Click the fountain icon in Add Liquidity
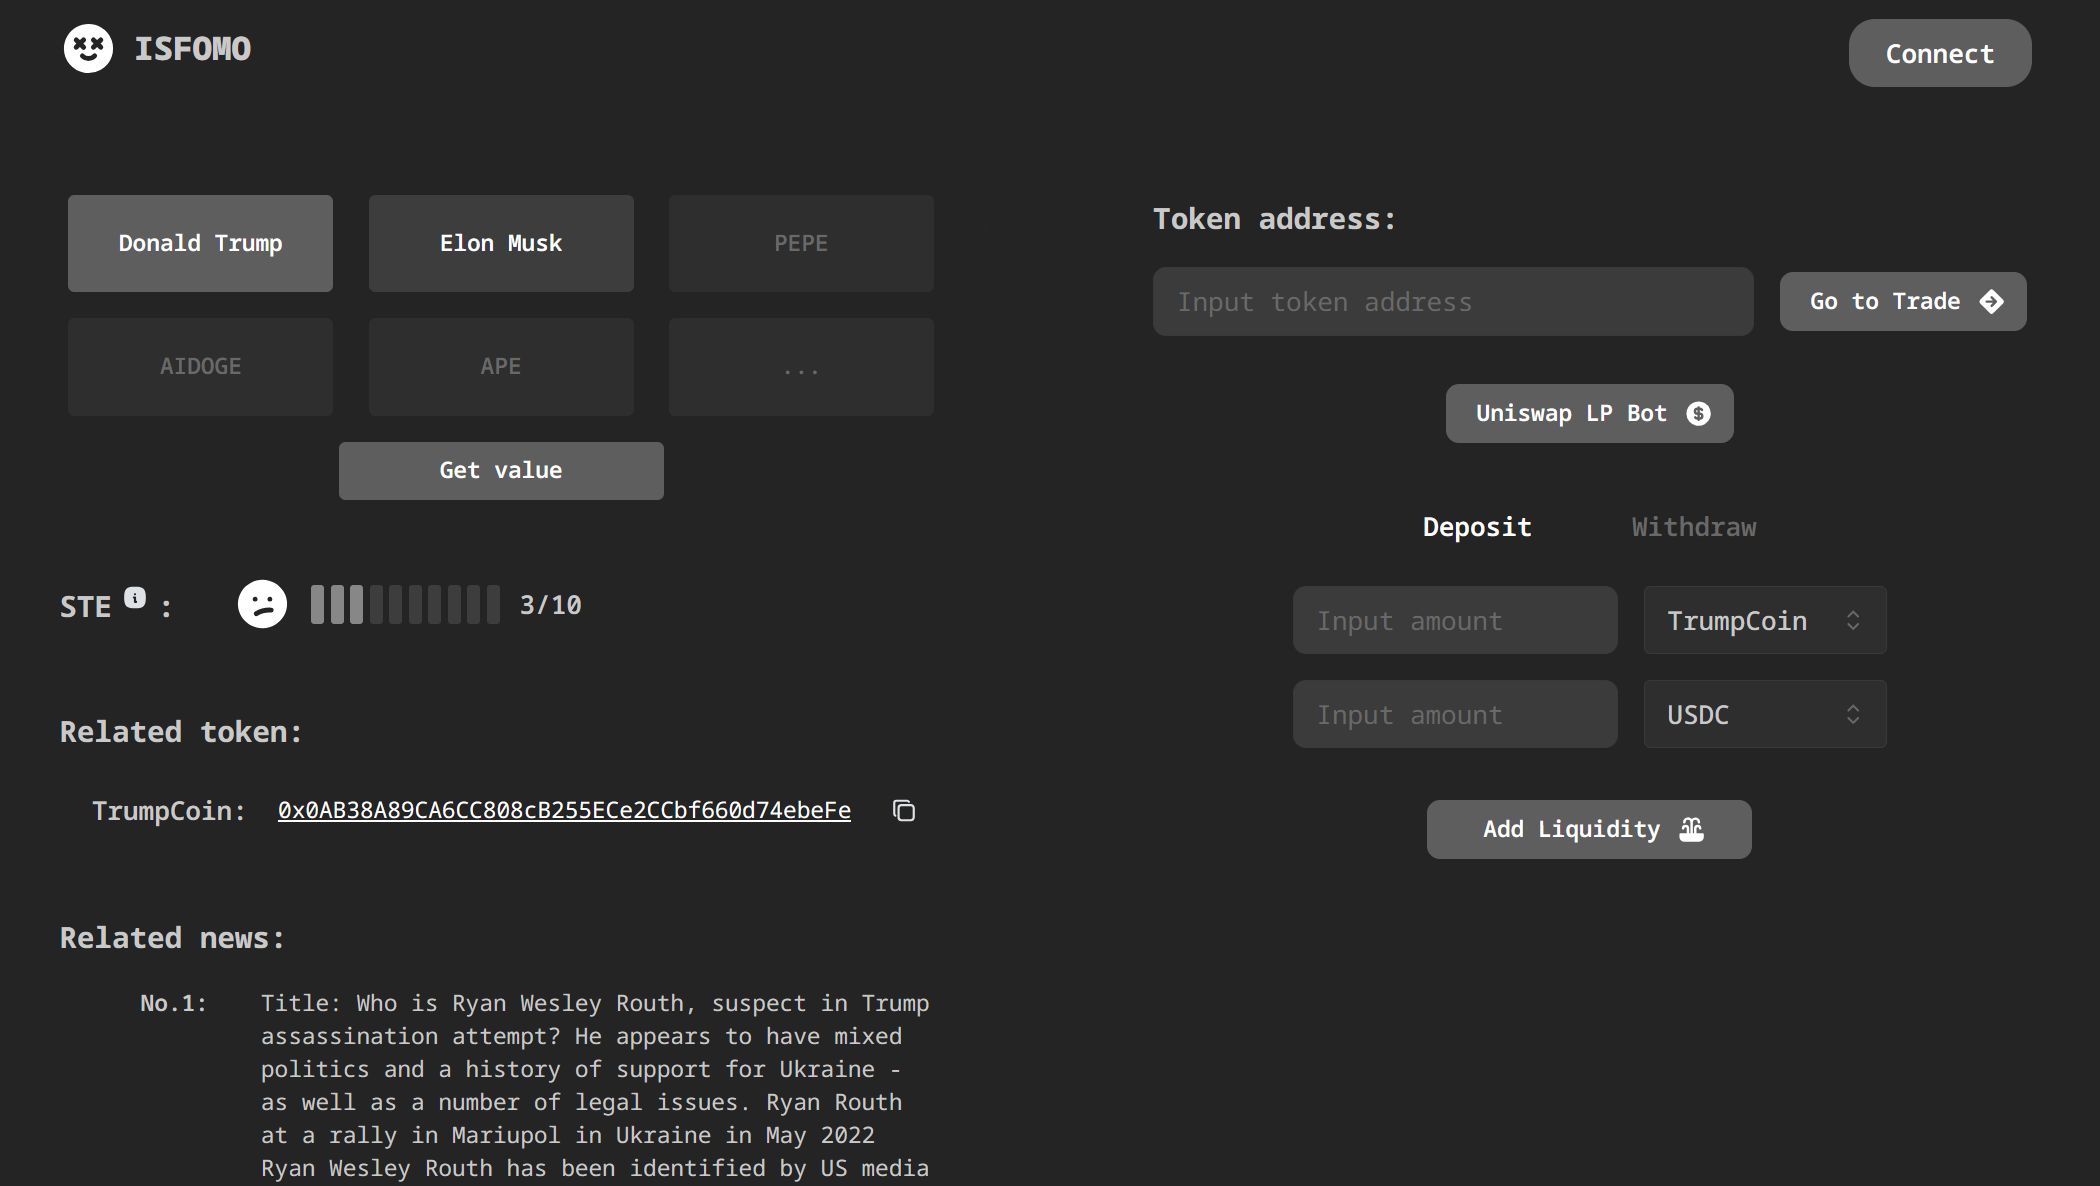Screen dimensions: 2100x1186 click(x=1691, y=829)
